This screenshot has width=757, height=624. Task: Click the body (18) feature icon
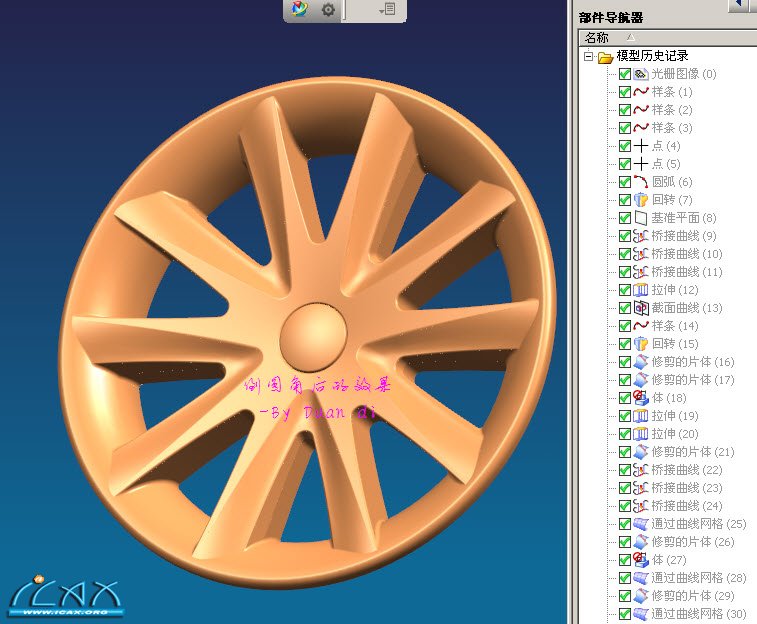click(641, 398)
